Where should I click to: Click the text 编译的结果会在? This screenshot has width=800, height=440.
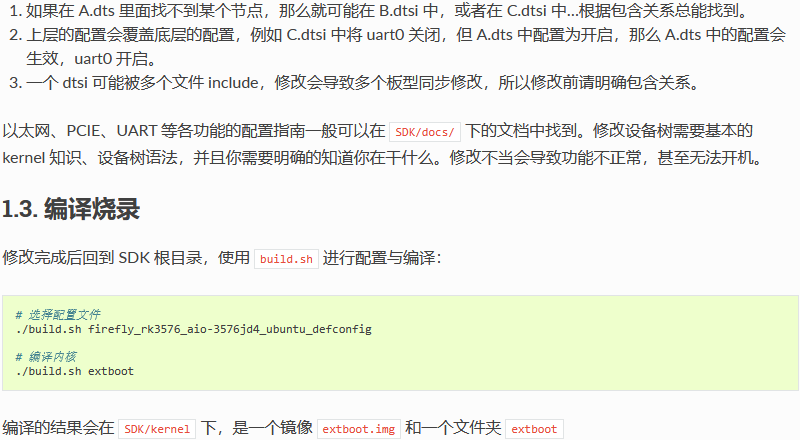(x=58, y=428)
